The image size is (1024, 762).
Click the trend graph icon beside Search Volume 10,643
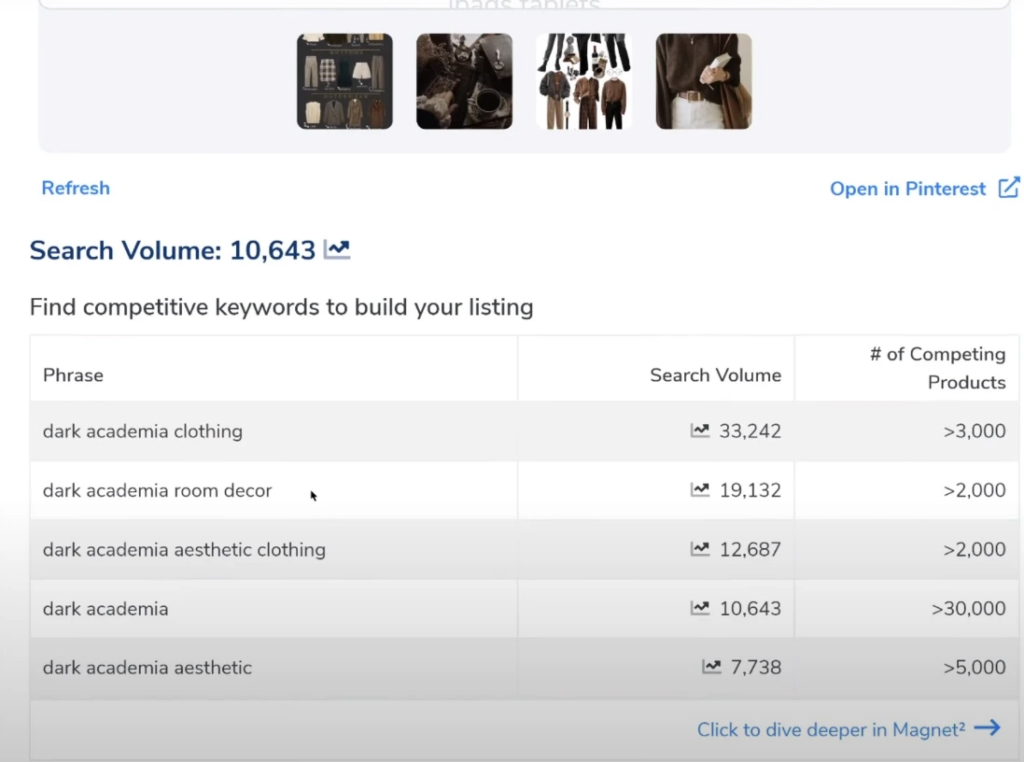pos(336,249)
